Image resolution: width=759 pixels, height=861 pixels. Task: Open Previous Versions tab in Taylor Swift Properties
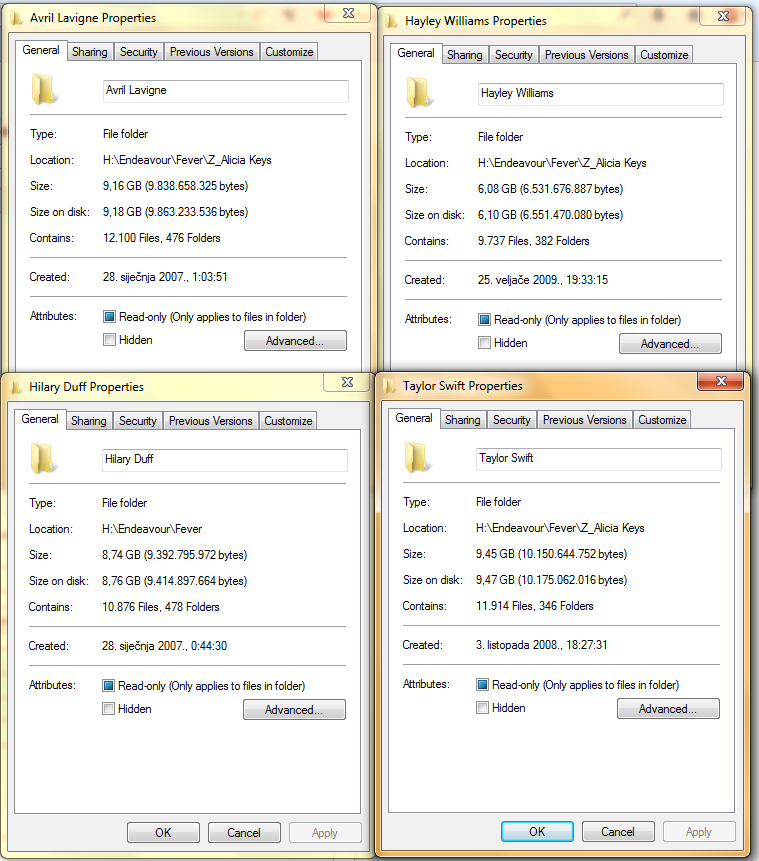[x=584, y=420]
